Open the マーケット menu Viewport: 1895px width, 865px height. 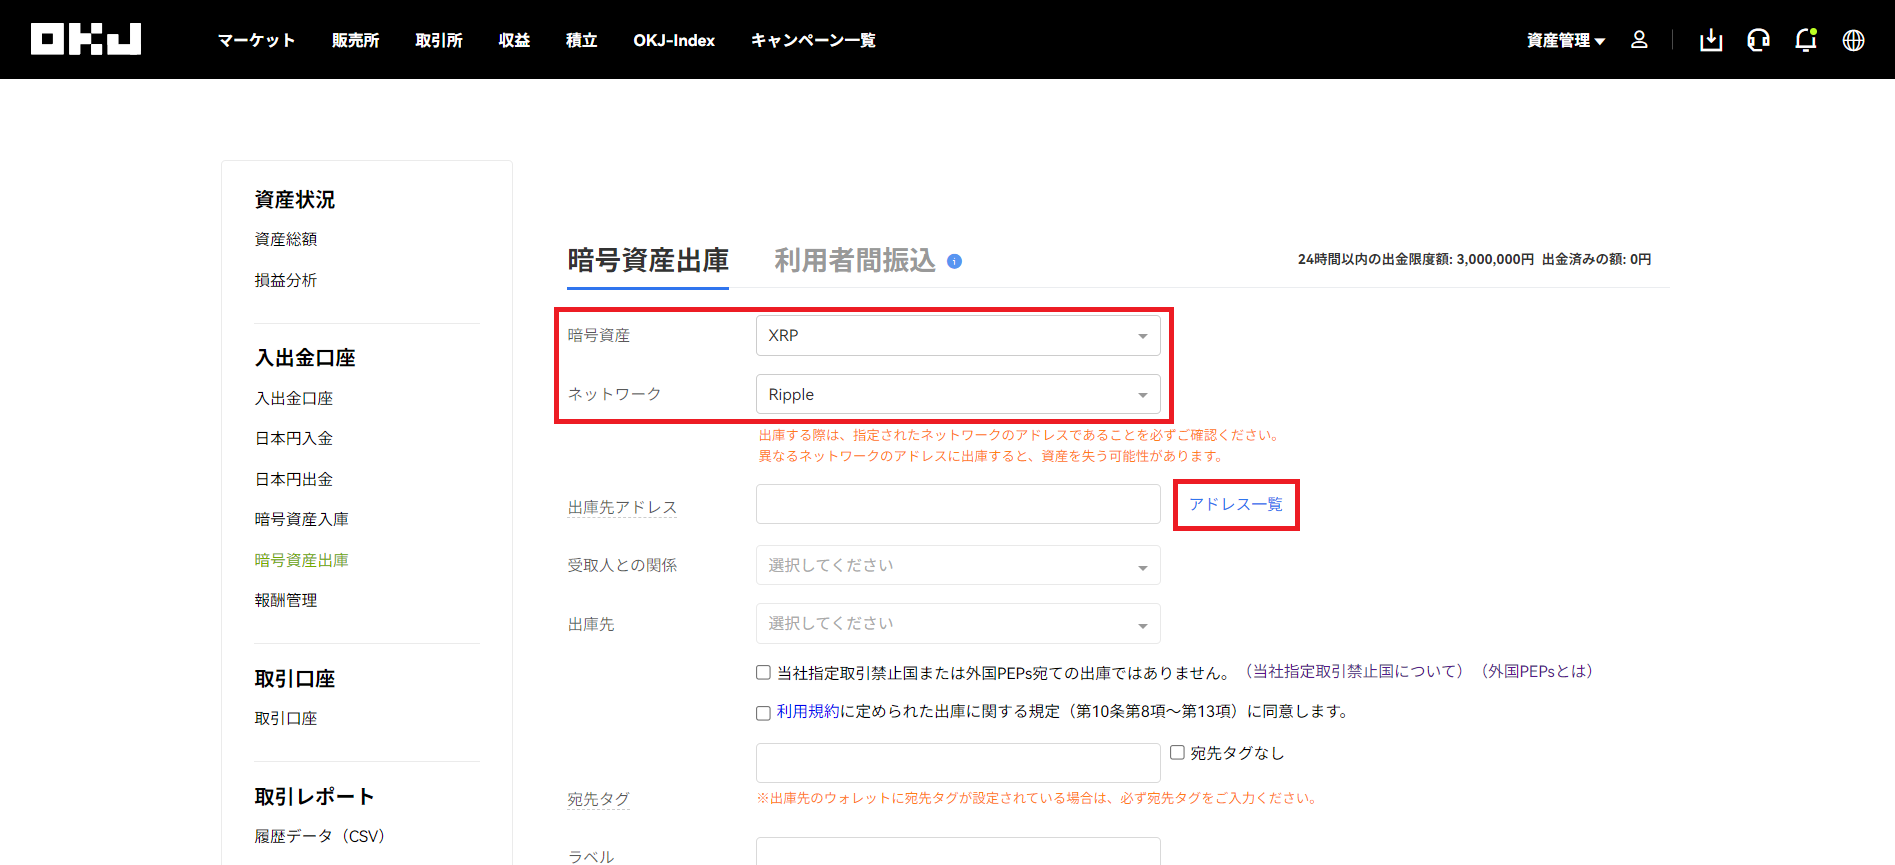point(256,40)
